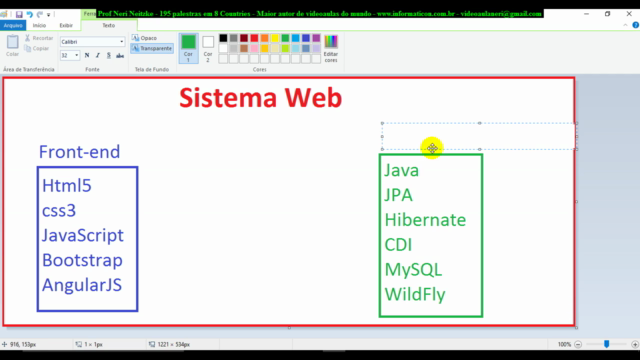
Task: Pick the brown palette swatch
Action: (244, 48)
